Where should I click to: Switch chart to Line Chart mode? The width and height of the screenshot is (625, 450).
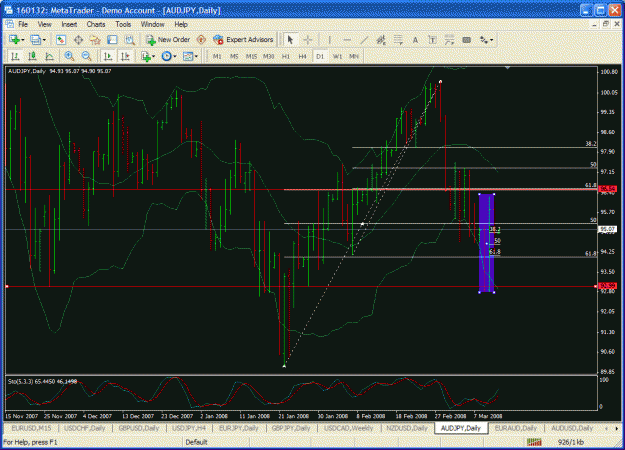tap(49, 56)
